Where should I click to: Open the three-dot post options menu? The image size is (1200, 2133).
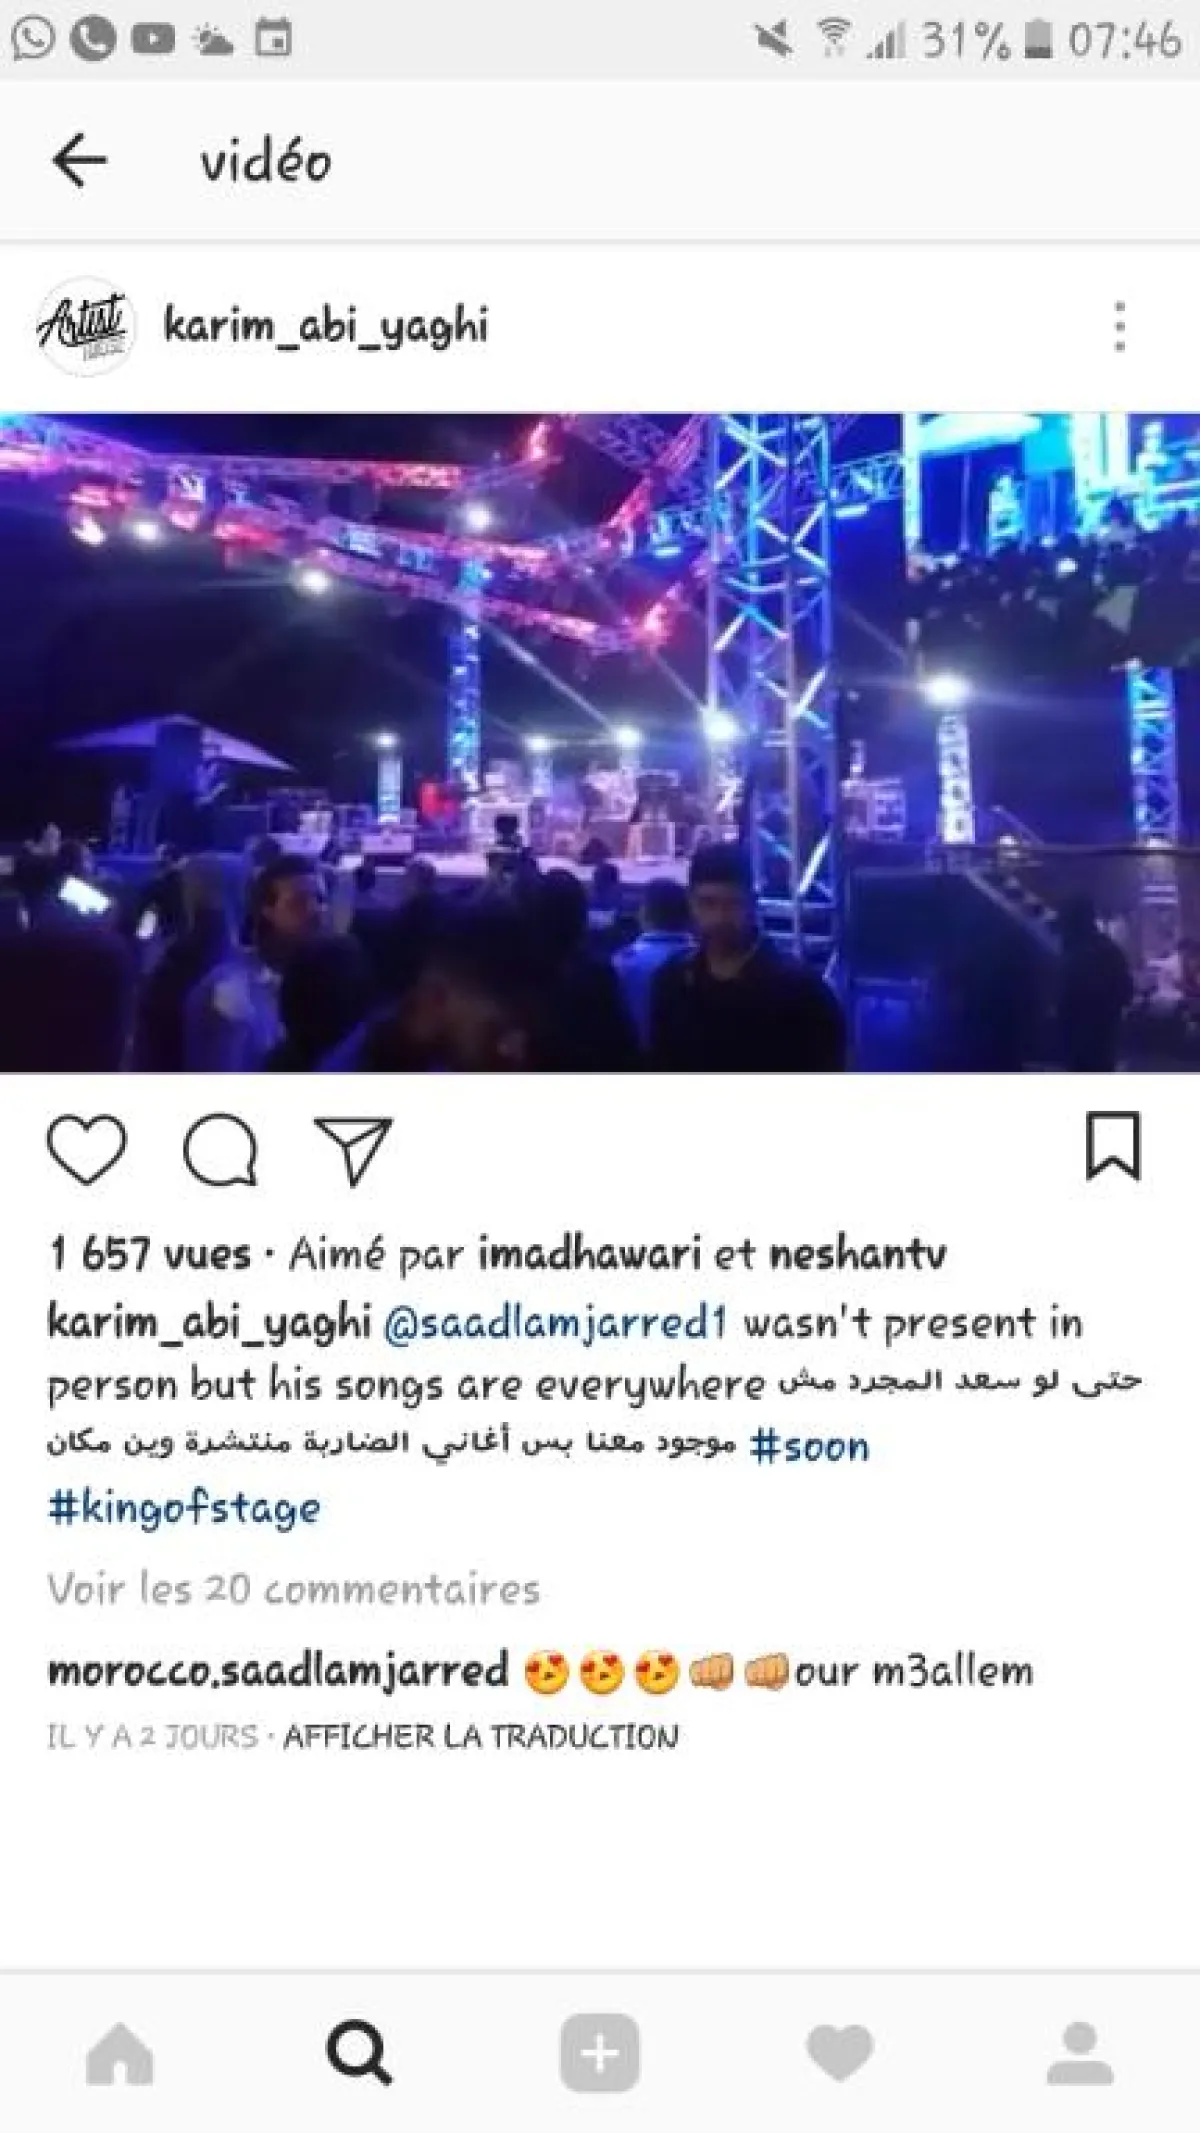point(1119,326)
